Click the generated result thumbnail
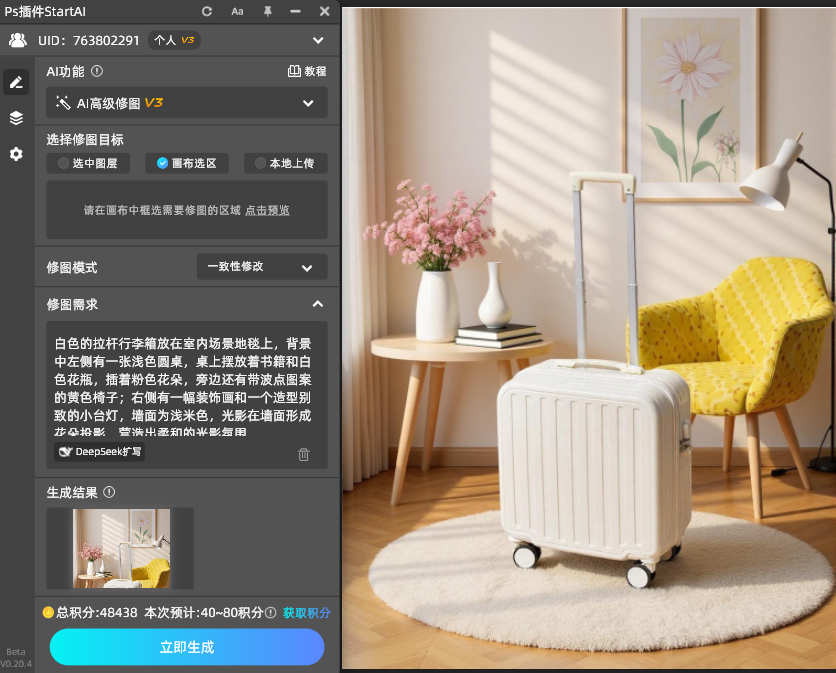 pos(120,548)
